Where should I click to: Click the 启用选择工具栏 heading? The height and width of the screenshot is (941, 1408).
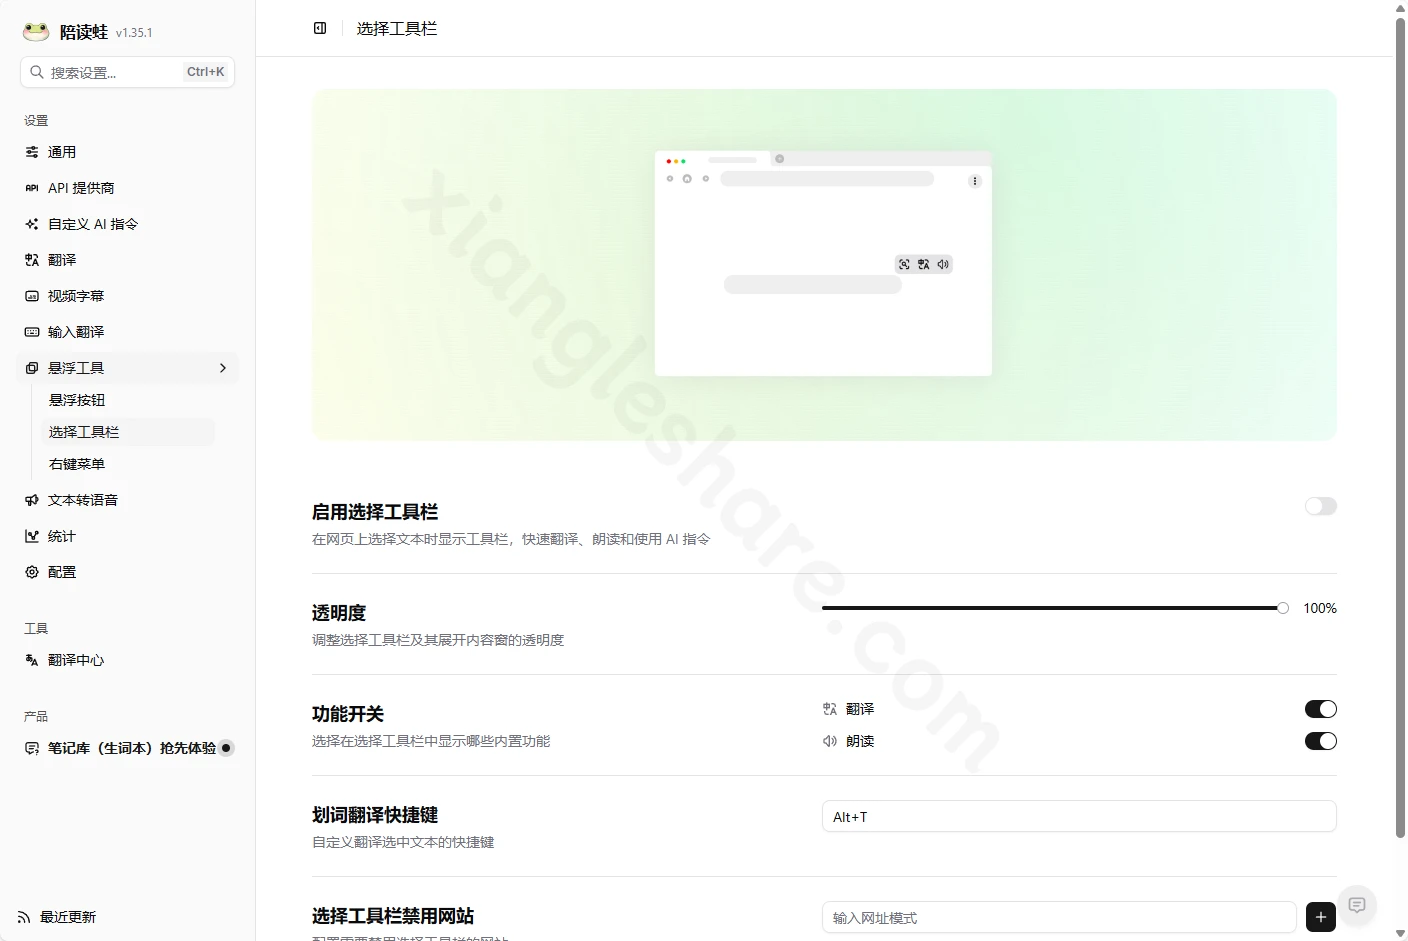click(x=375, y=512)
